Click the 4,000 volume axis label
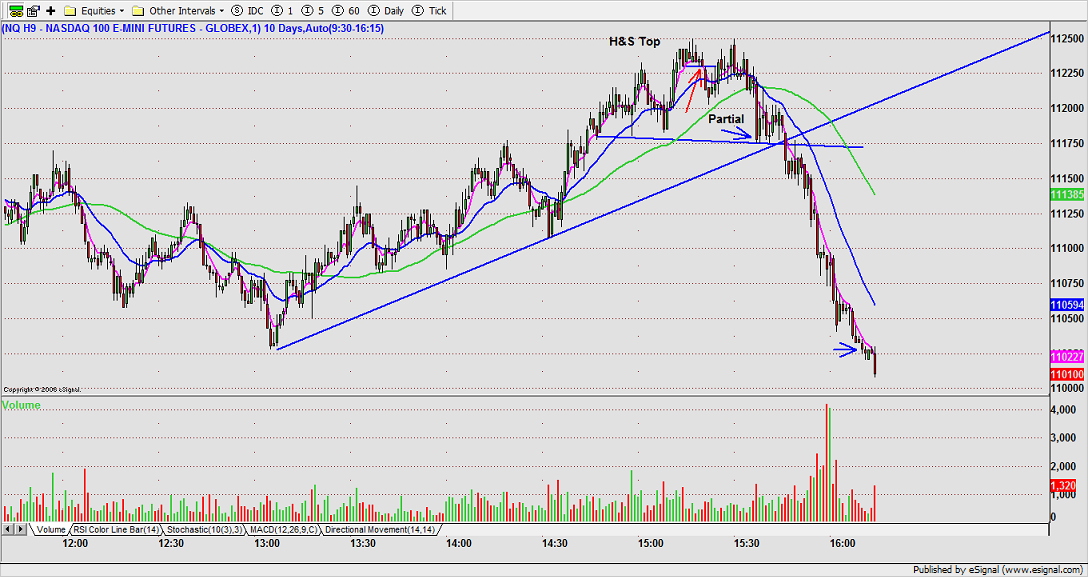The width and height of the screenshot is (1088, 577). point(1063,411)
